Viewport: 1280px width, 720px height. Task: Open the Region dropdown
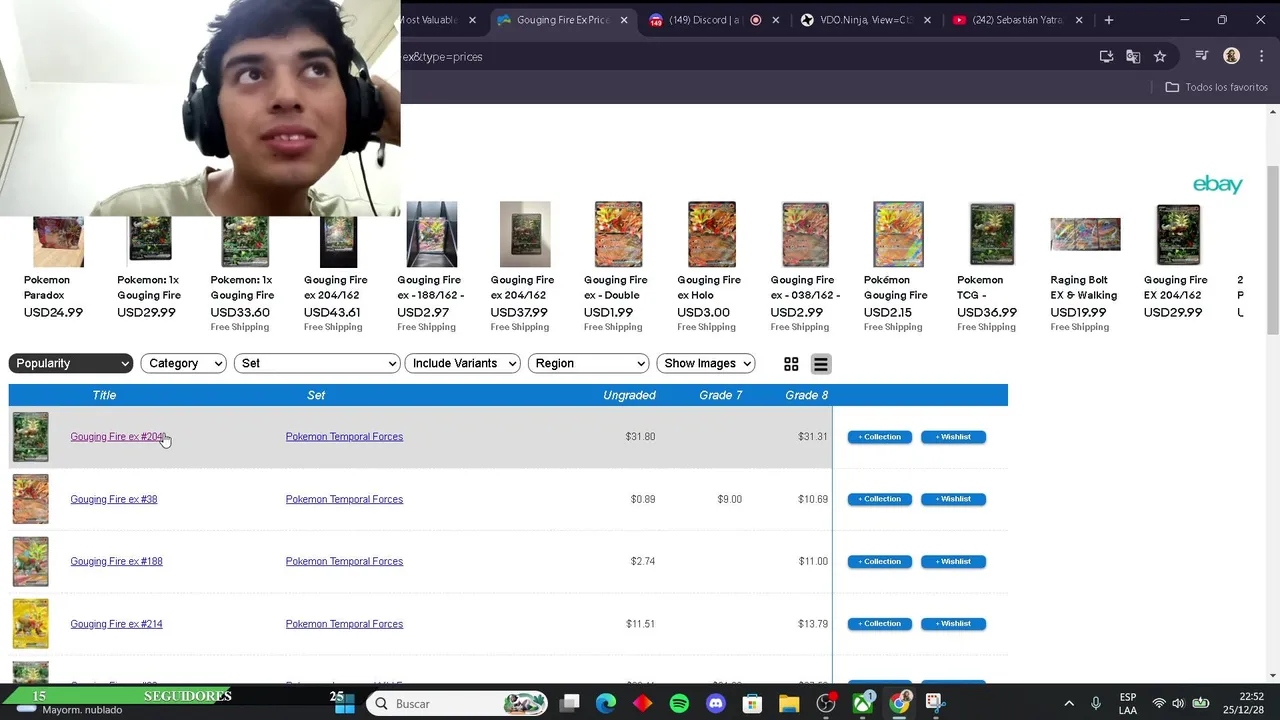(x=588, y=363)
